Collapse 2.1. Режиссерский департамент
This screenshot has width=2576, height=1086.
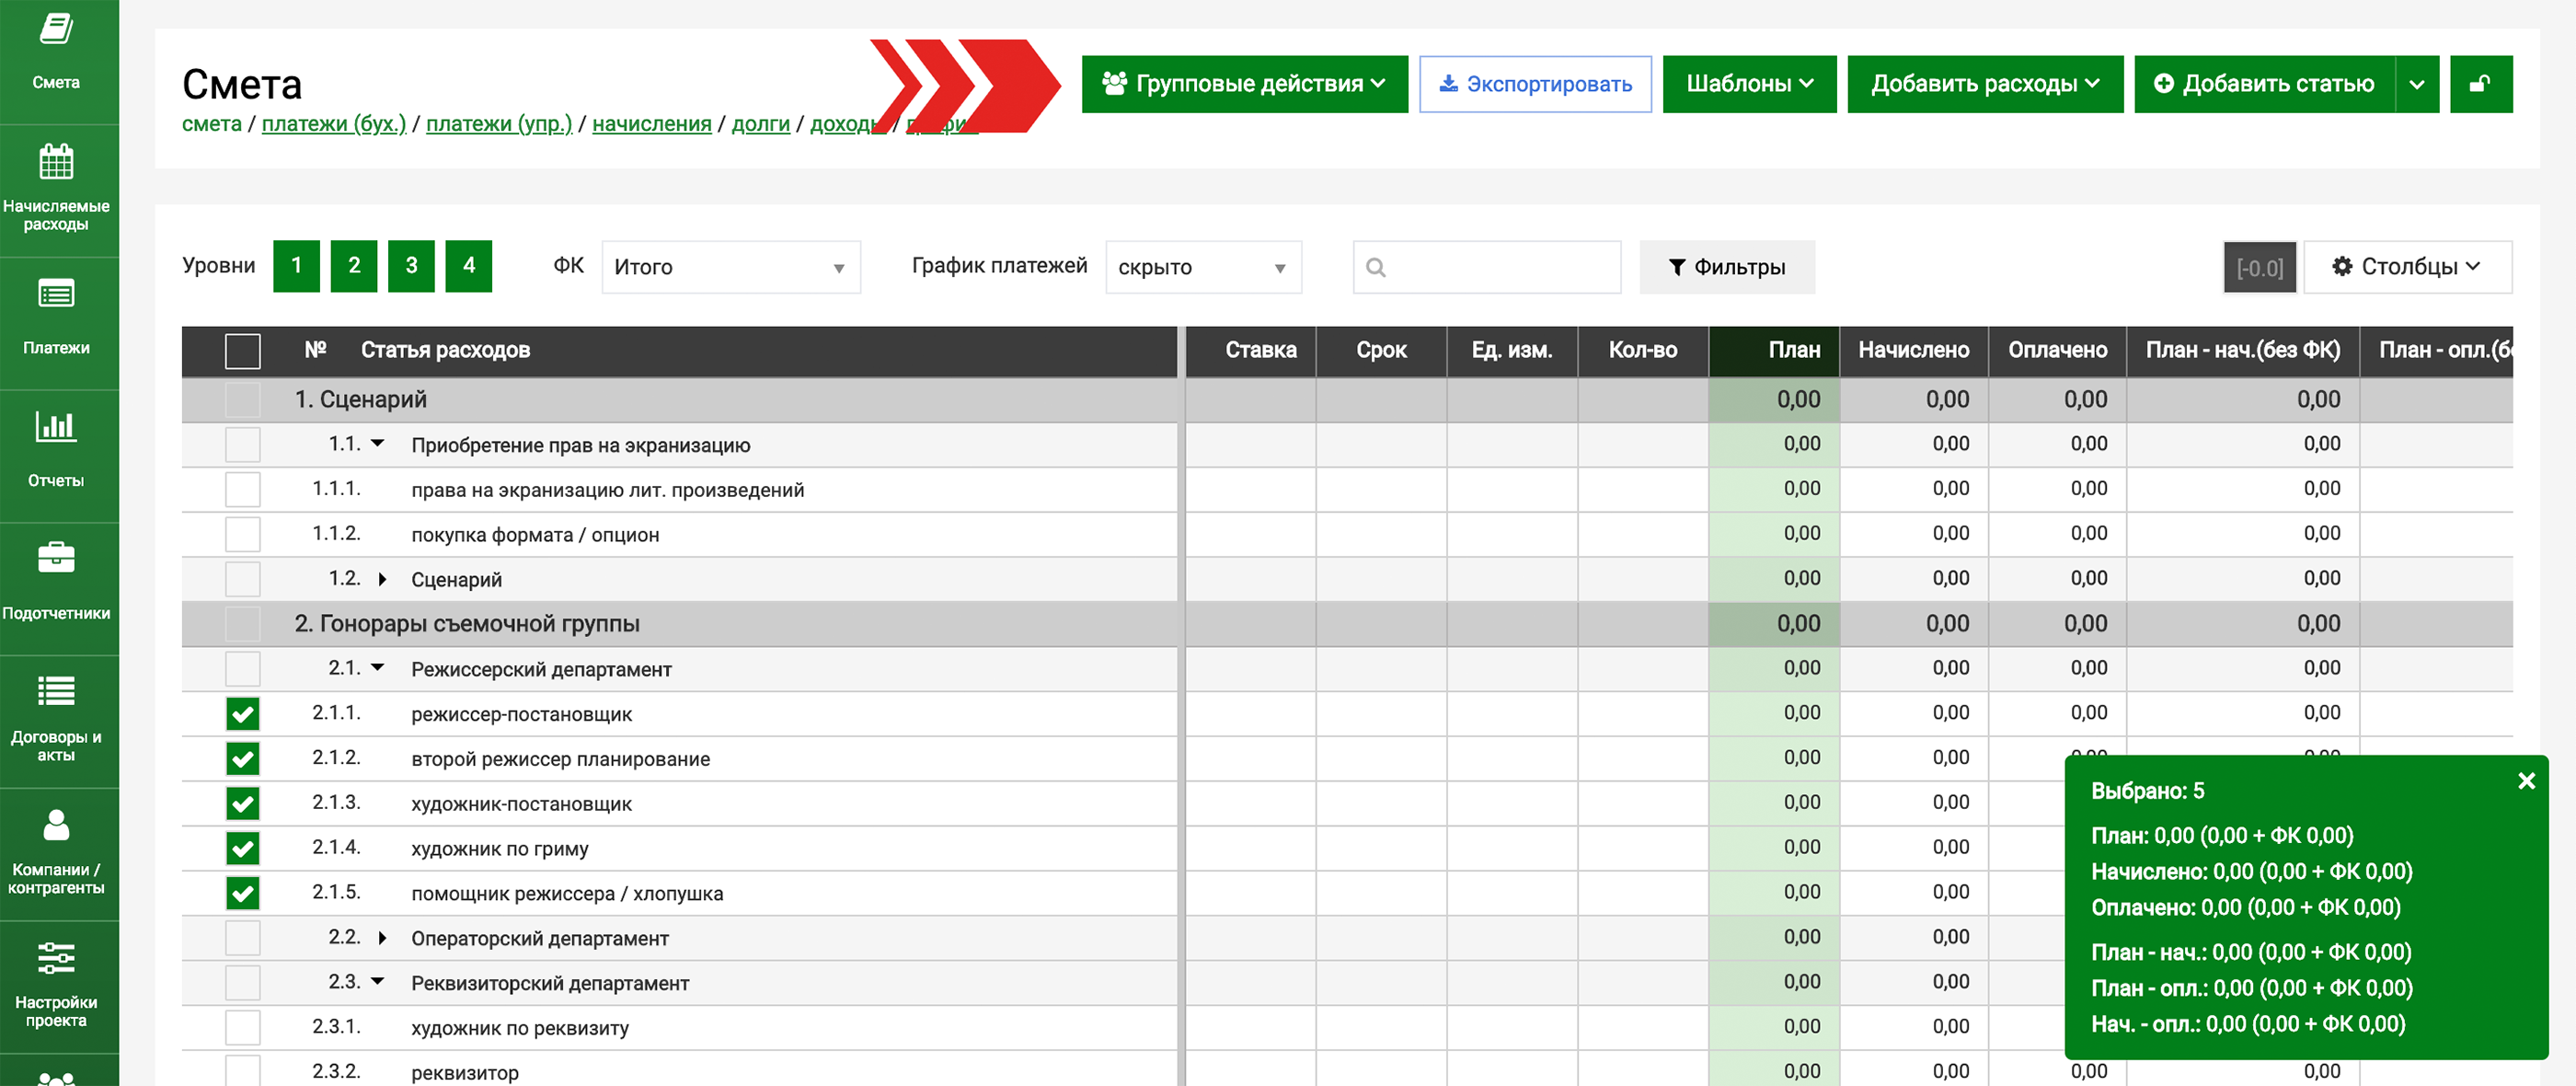point(378,667)
